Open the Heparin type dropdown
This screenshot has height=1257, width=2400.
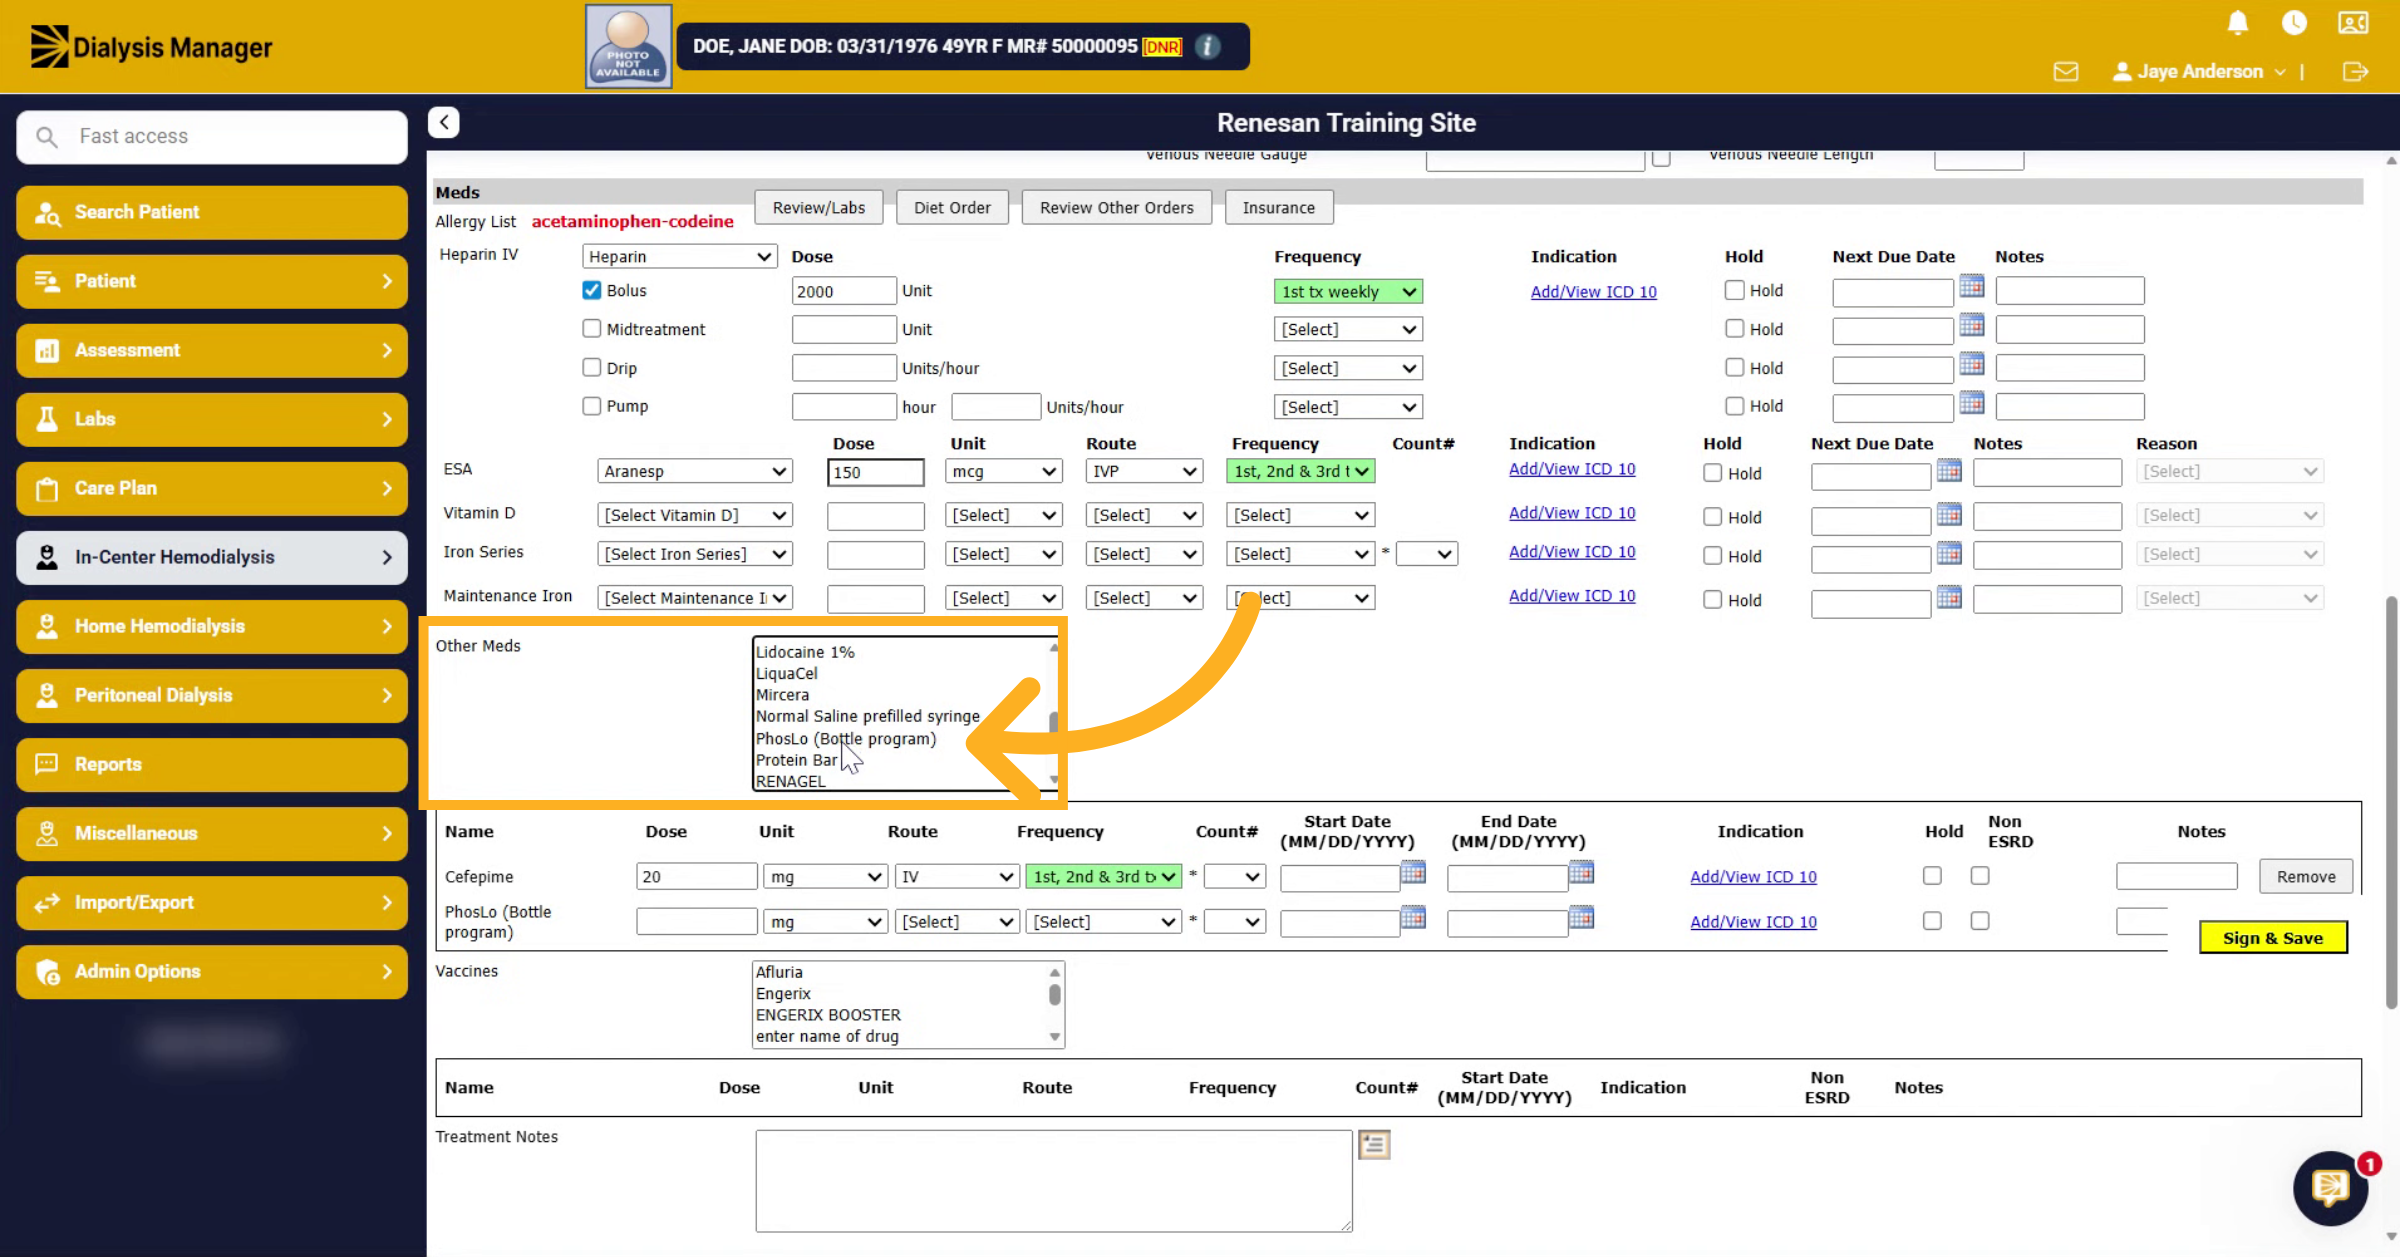(x=679, y=257)
